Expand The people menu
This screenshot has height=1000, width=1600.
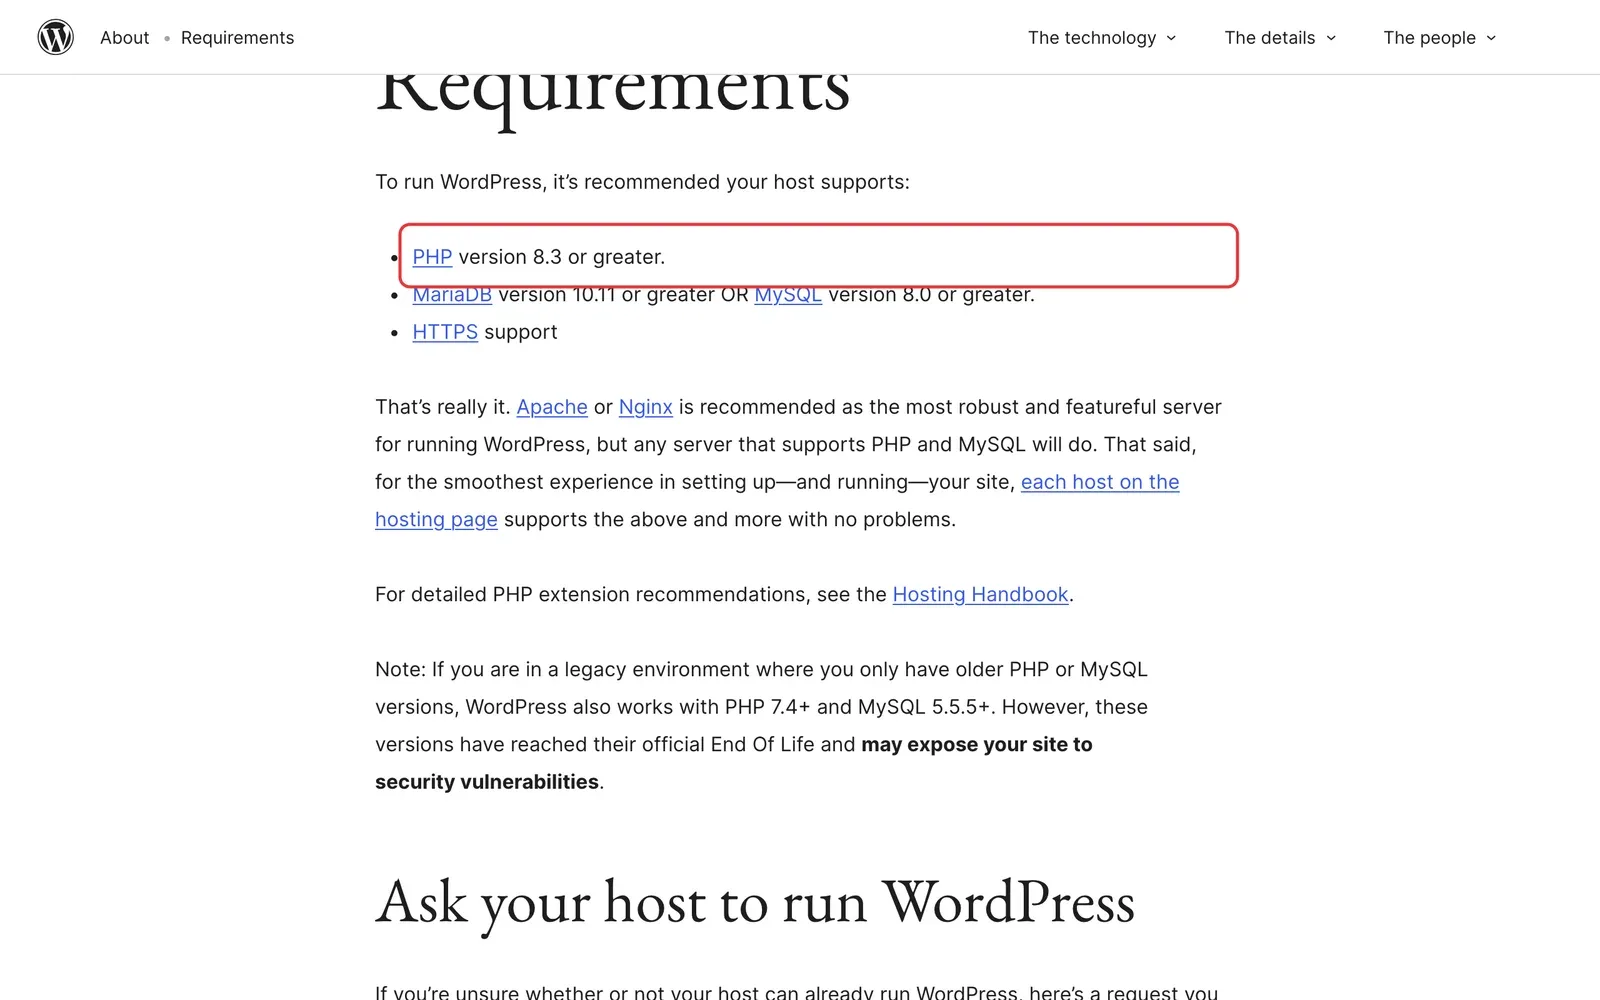point(1440,38)
